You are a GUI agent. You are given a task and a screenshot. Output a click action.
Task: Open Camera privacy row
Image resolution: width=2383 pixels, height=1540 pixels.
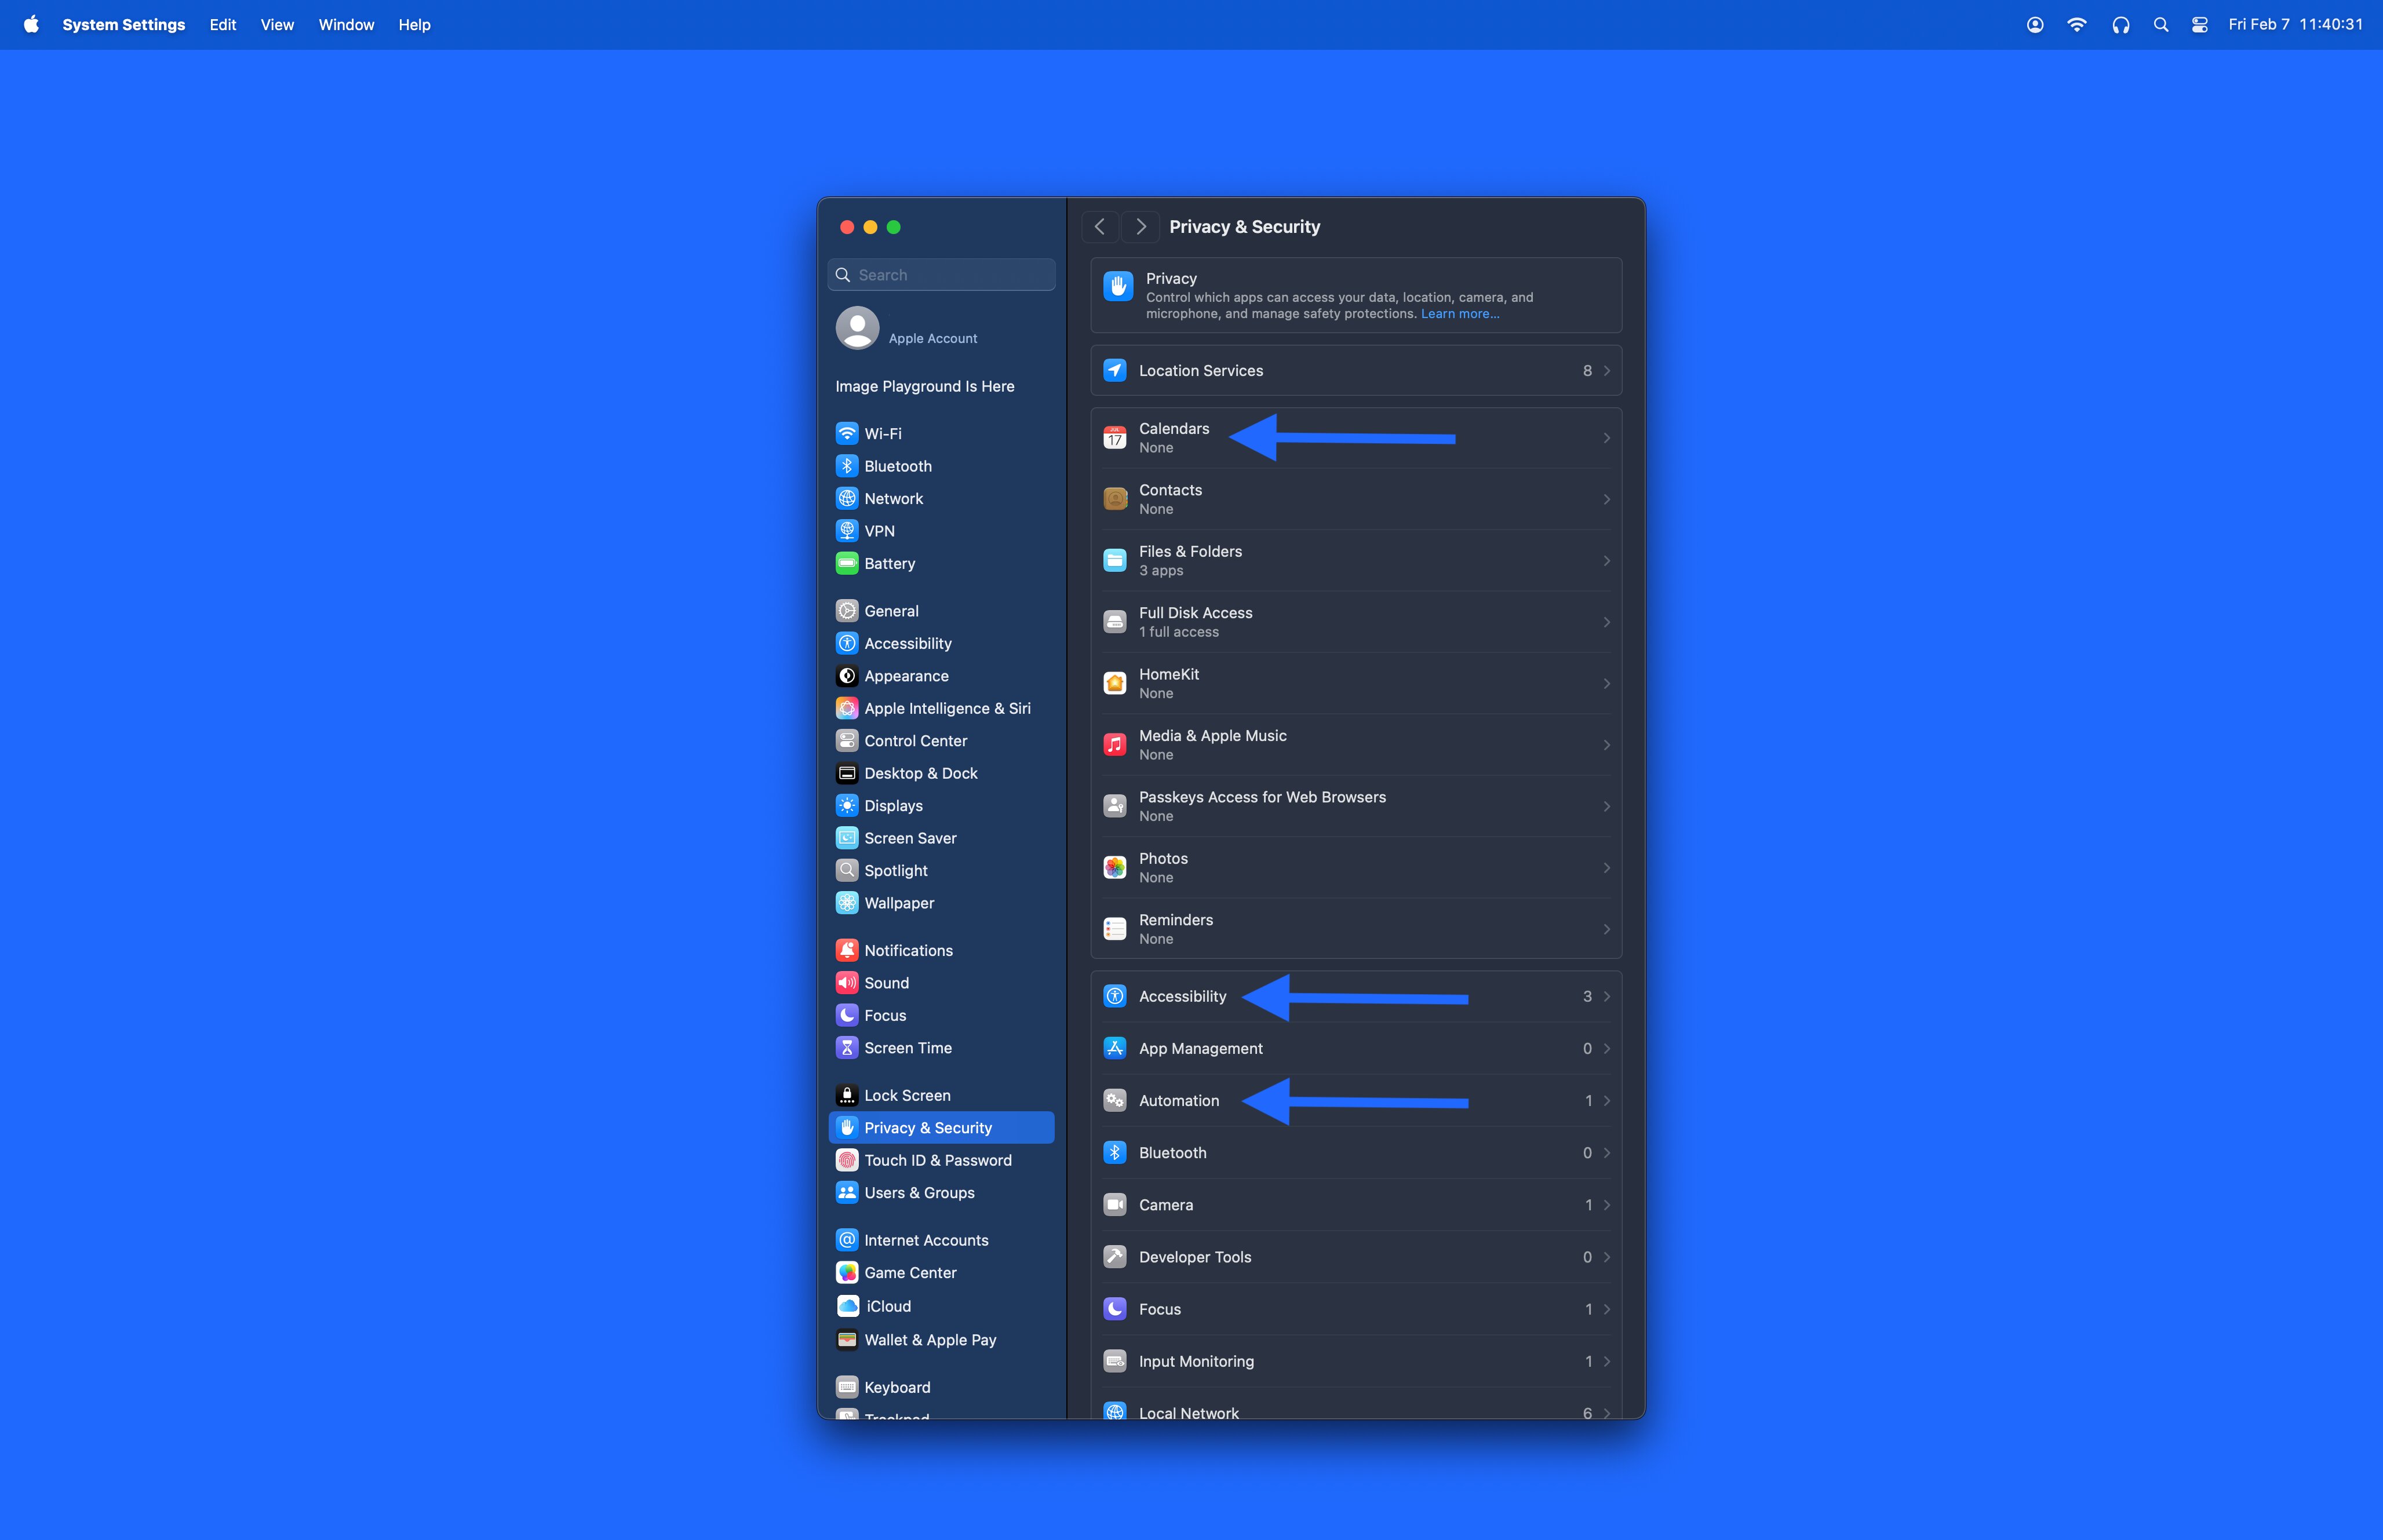point(1356,1205)
